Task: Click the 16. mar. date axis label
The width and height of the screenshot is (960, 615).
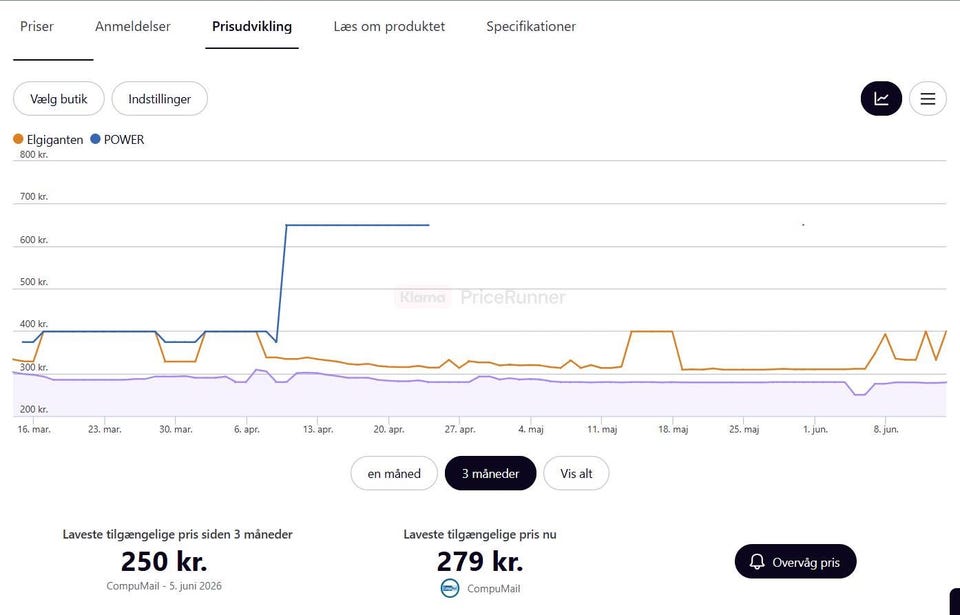Action: pyautogui.click(x=34, y=429)
